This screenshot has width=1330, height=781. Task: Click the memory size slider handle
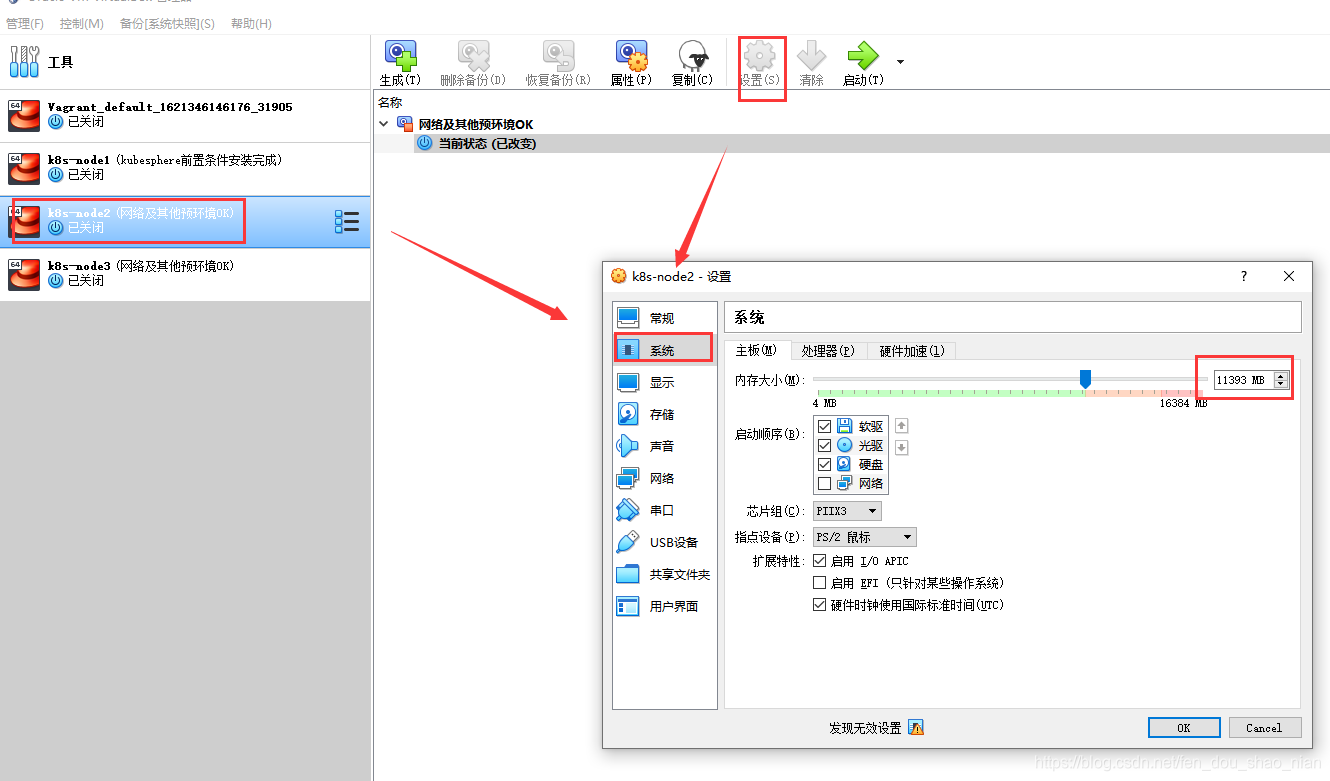[x=1085, y=379]
